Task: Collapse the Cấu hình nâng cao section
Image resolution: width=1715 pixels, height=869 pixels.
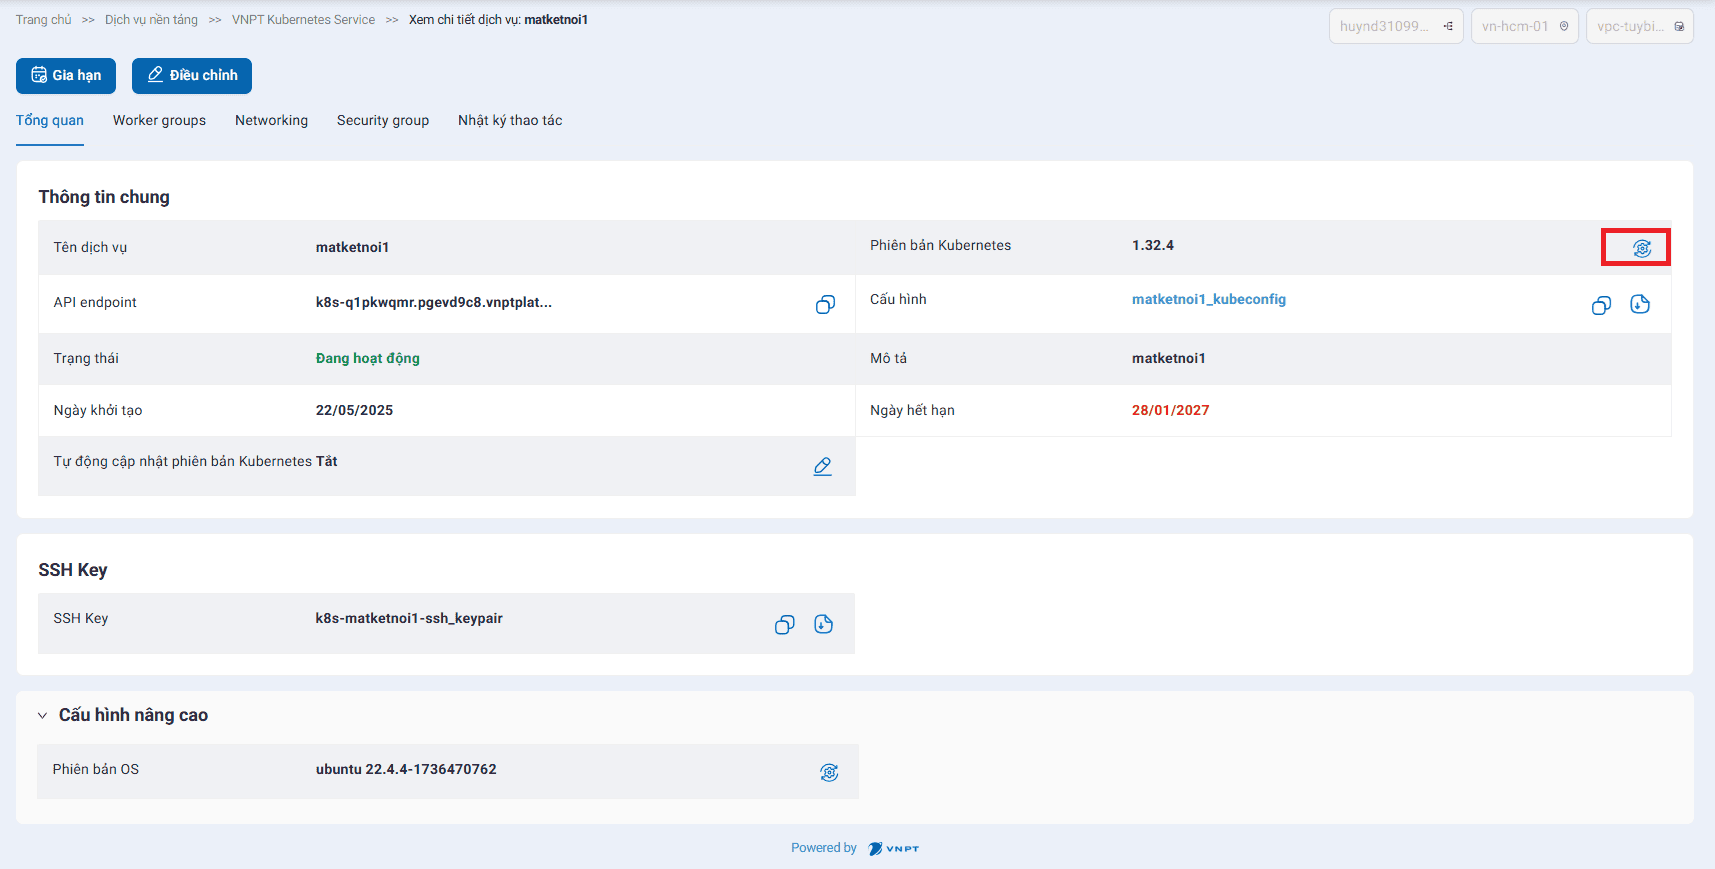Action: [x=43, y=716]
